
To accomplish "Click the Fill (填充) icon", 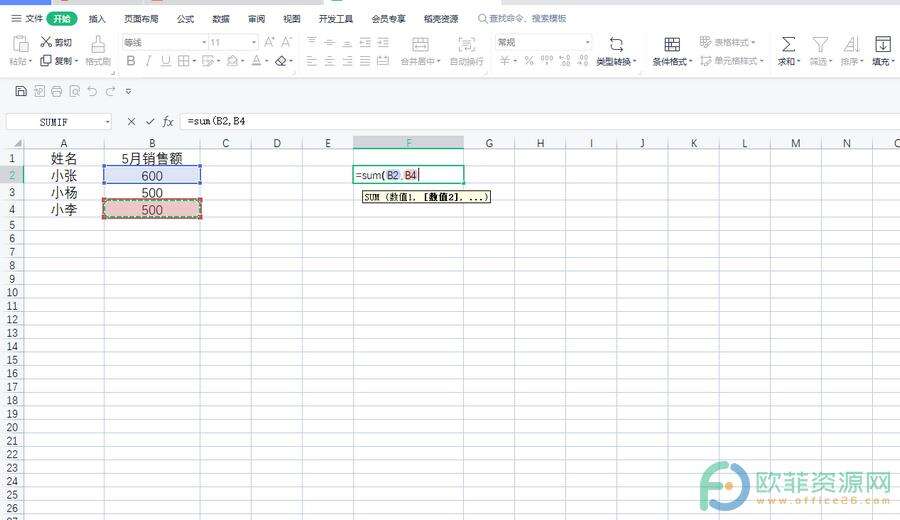I will (882, 44).
